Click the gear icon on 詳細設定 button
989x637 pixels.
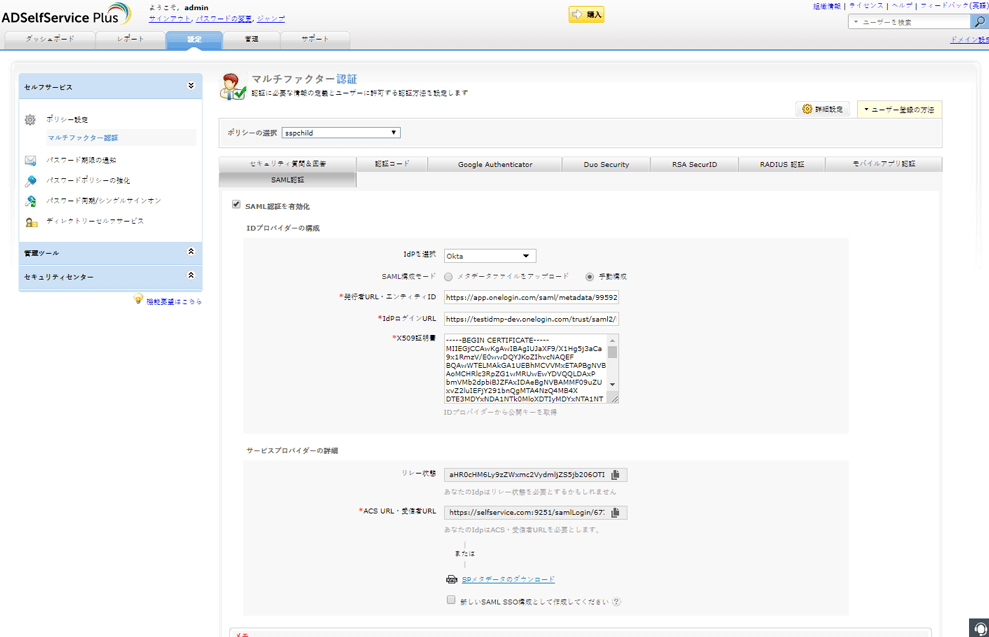pyautogui.click(x=807, y=109)
